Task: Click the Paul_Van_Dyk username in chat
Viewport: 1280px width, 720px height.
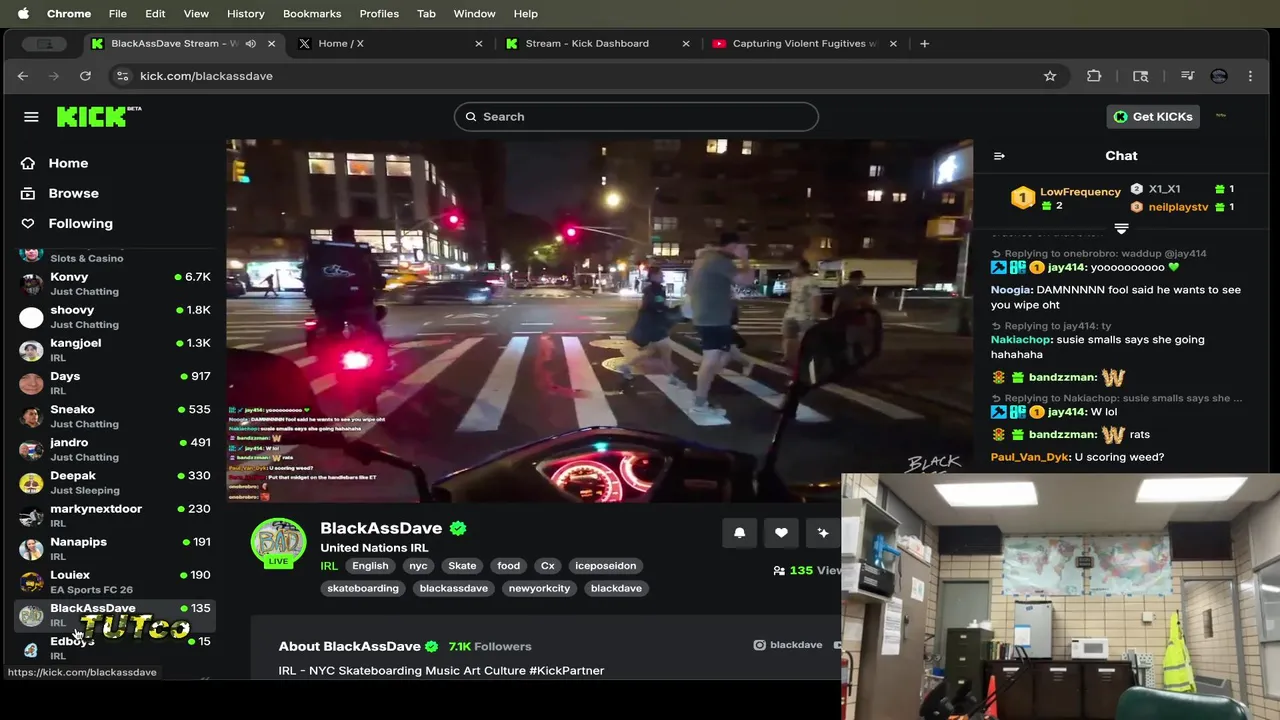Action: (x=1030, y=457)
